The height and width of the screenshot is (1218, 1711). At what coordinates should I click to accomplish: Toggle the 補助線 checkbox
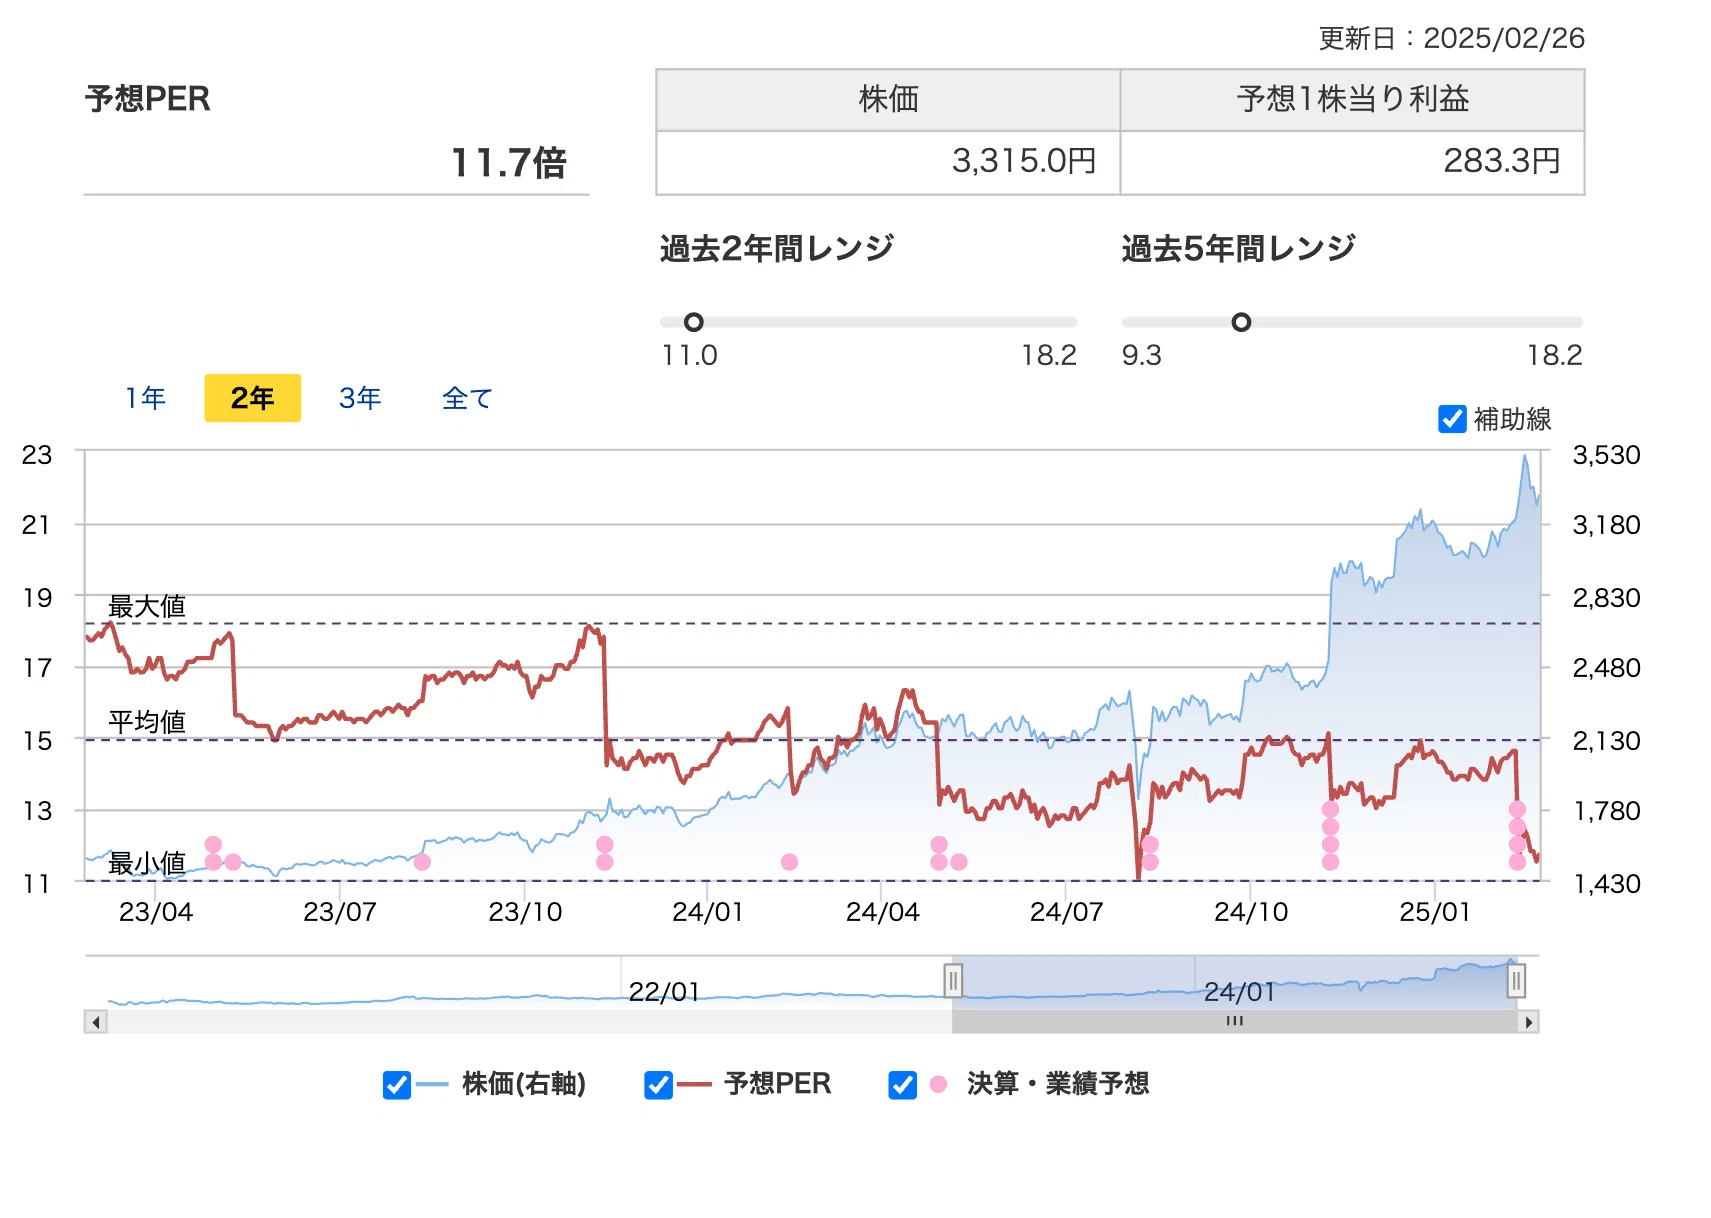coord(1452,419)
